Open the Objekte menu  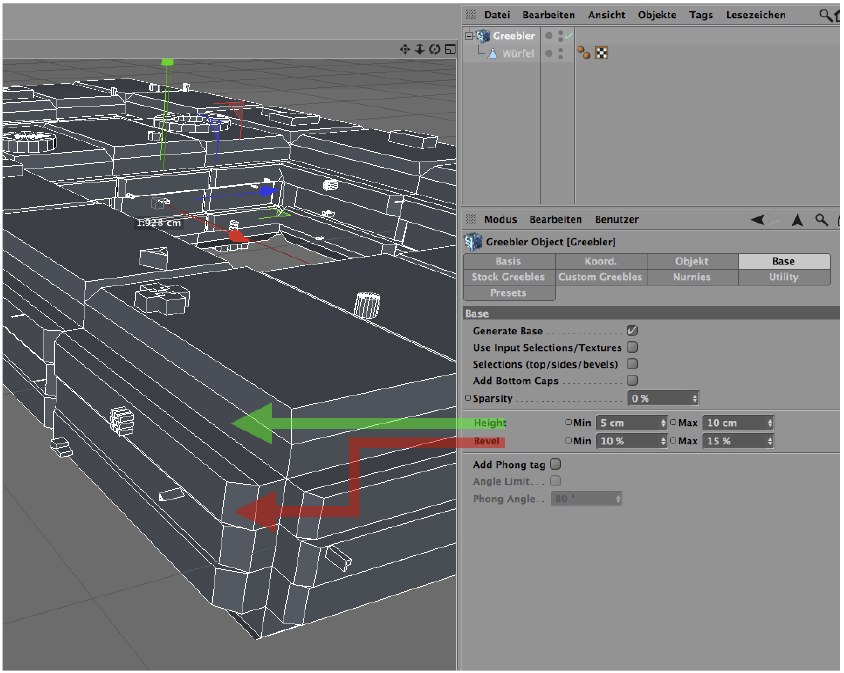(x=657, y=15)
